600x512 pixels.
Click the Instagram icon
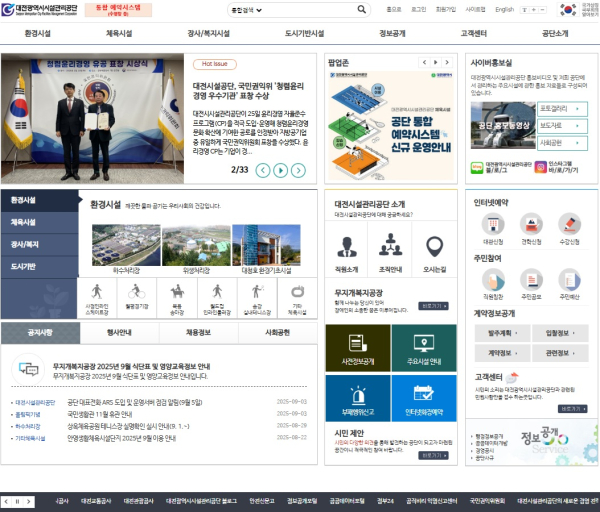(540, 168)
